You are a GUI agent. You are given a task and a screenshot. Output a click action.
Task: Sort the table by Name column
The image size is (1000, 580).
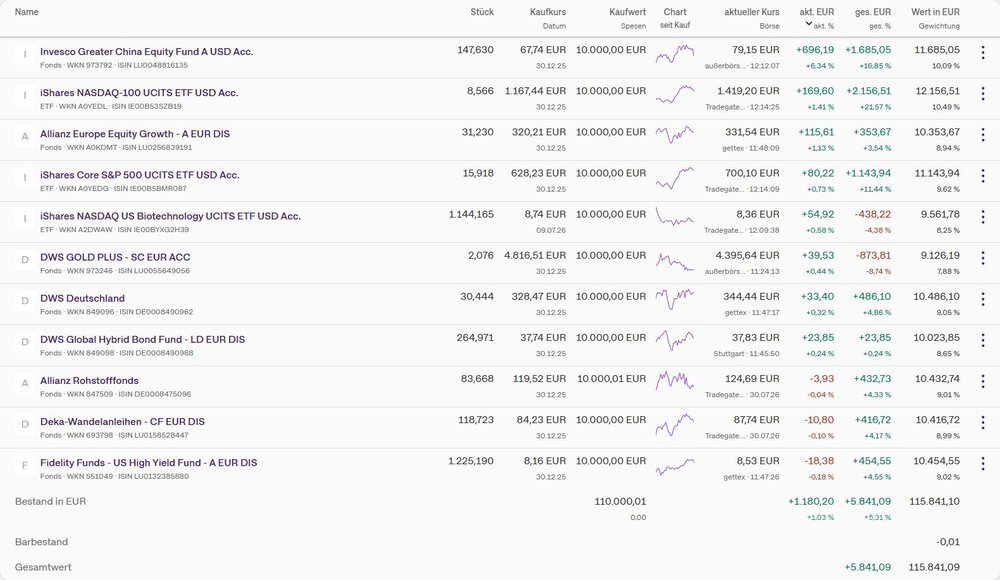click(27, 12)
